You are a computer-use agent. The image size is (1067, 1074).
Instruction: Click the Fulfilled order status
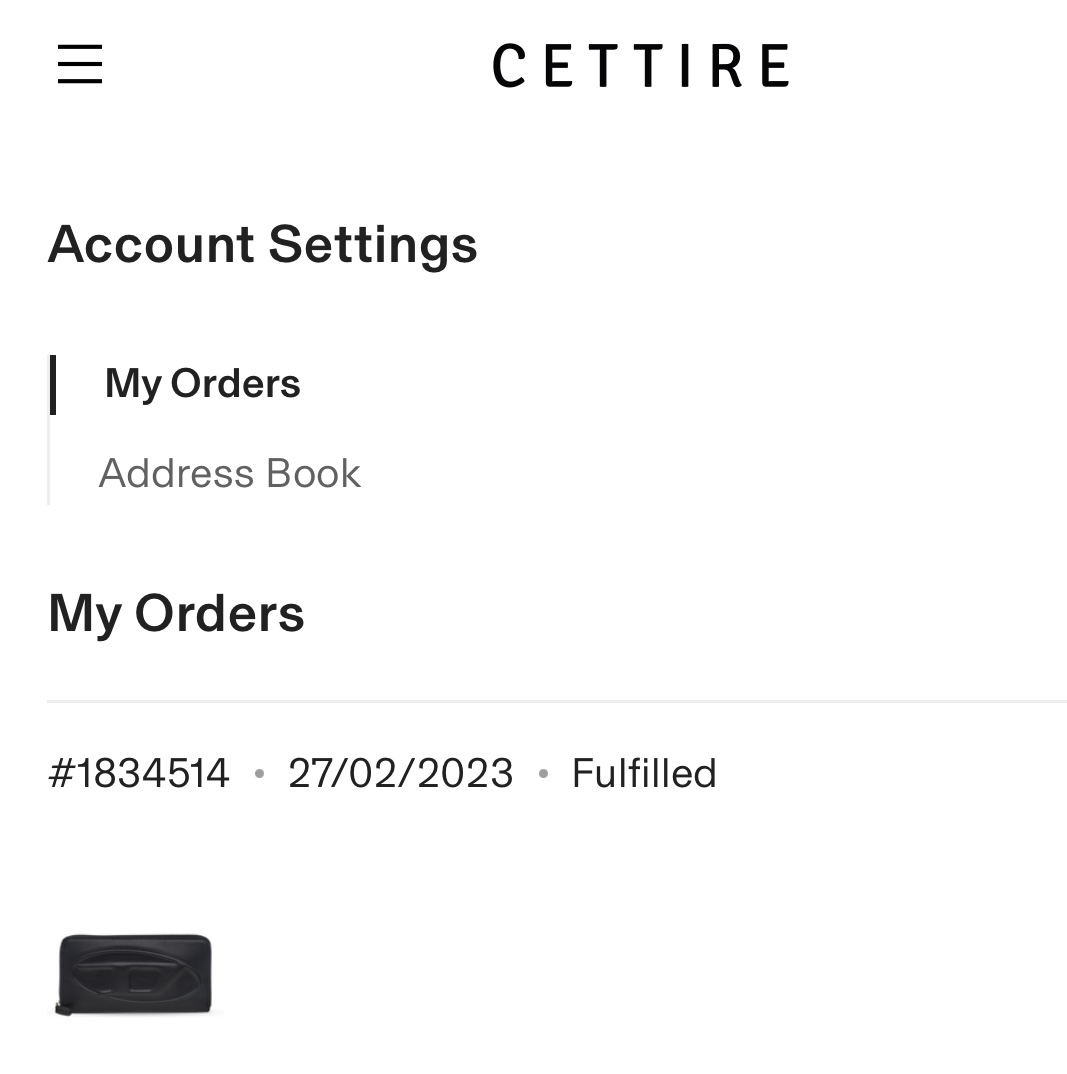(x=643, y=772)
